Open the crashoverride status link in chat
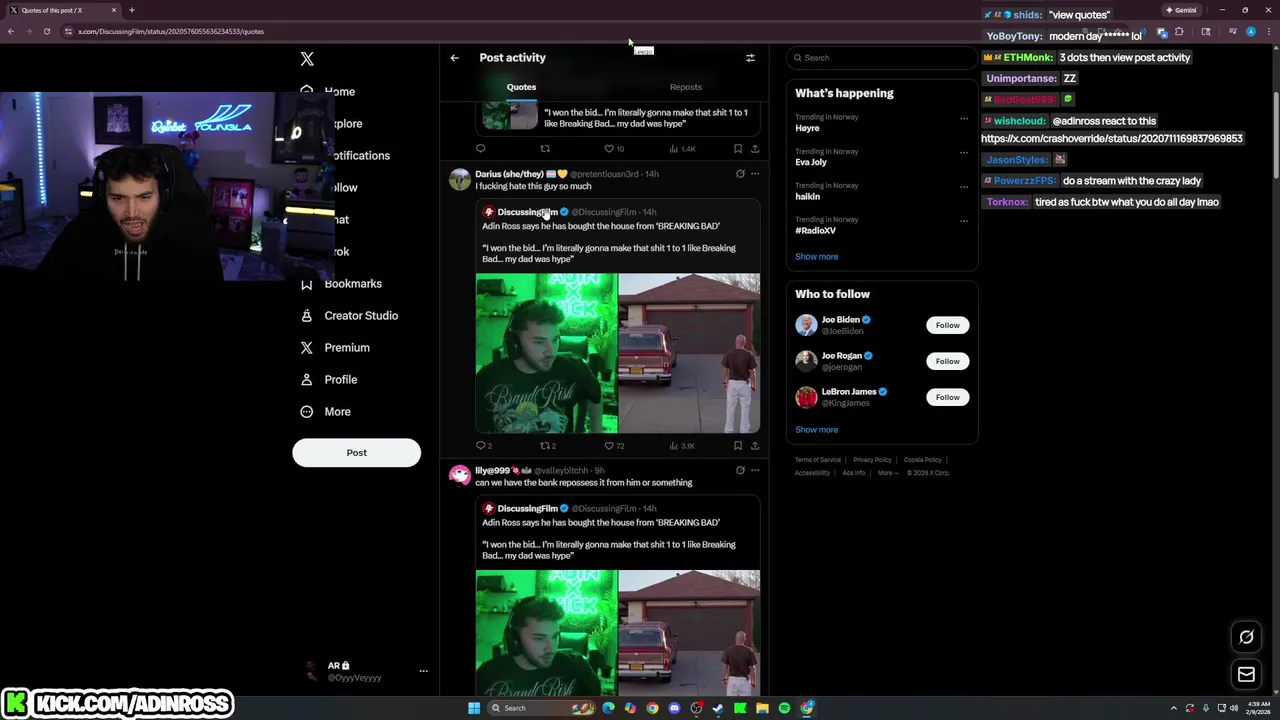This screenshot has width=1280, height=720. pos(1112,139)
